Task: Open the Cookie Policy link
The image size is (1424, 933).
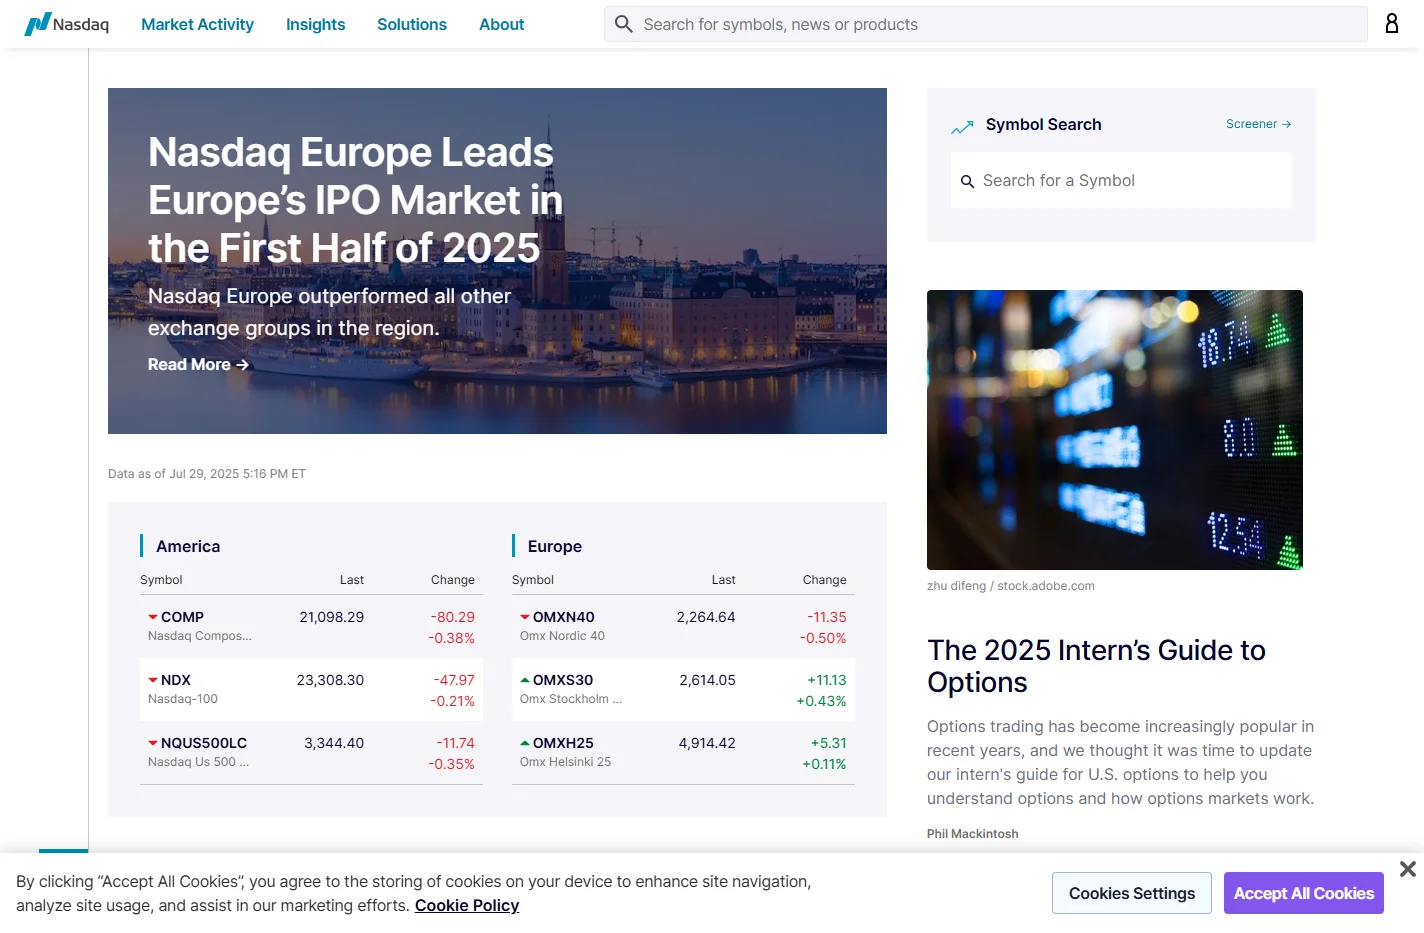Action: coord(467,905)
